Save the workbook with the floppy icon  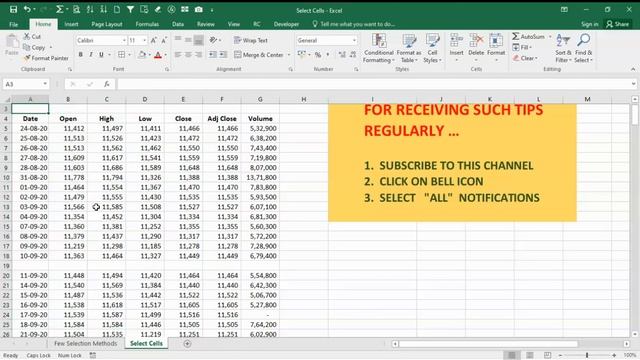[x=13, y=9]
